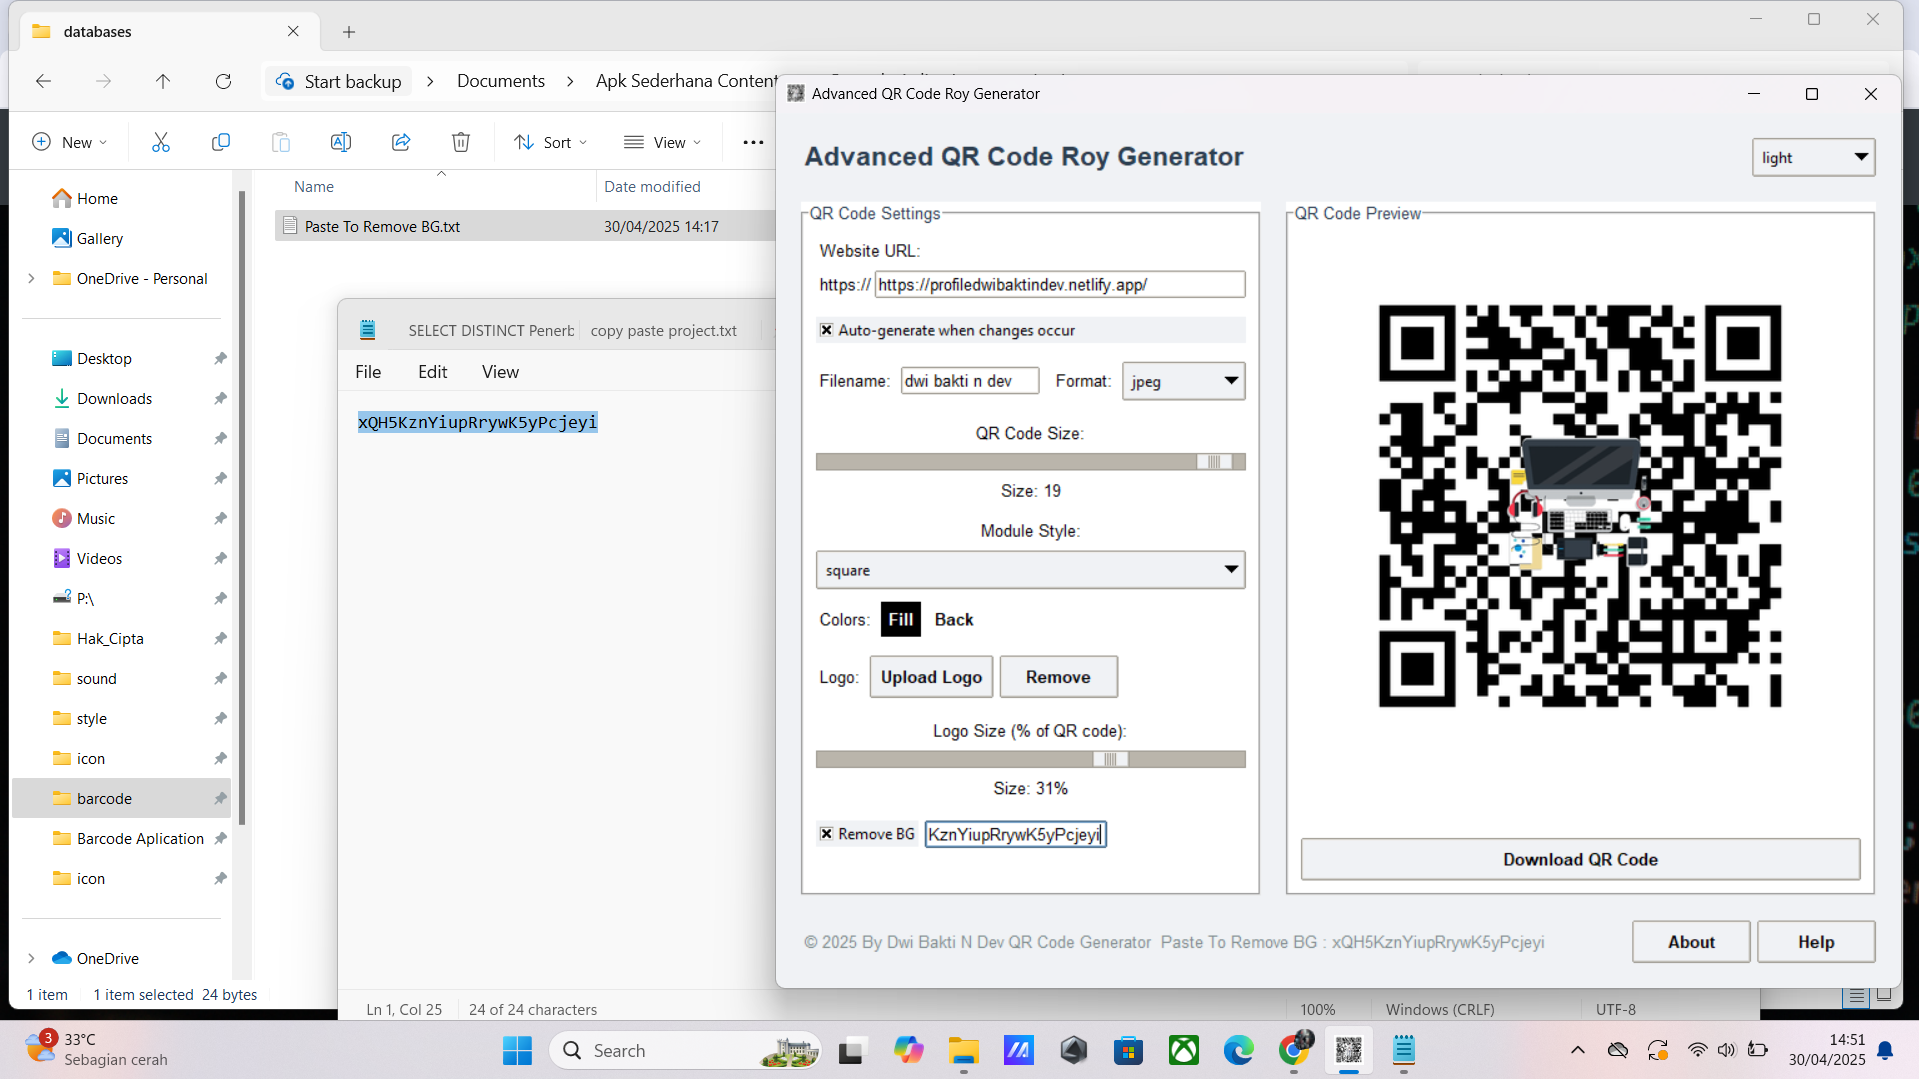Go up one folder level in File Explorer
The height and width of the screenshot is (1079, 1919).
coord(163,82)
